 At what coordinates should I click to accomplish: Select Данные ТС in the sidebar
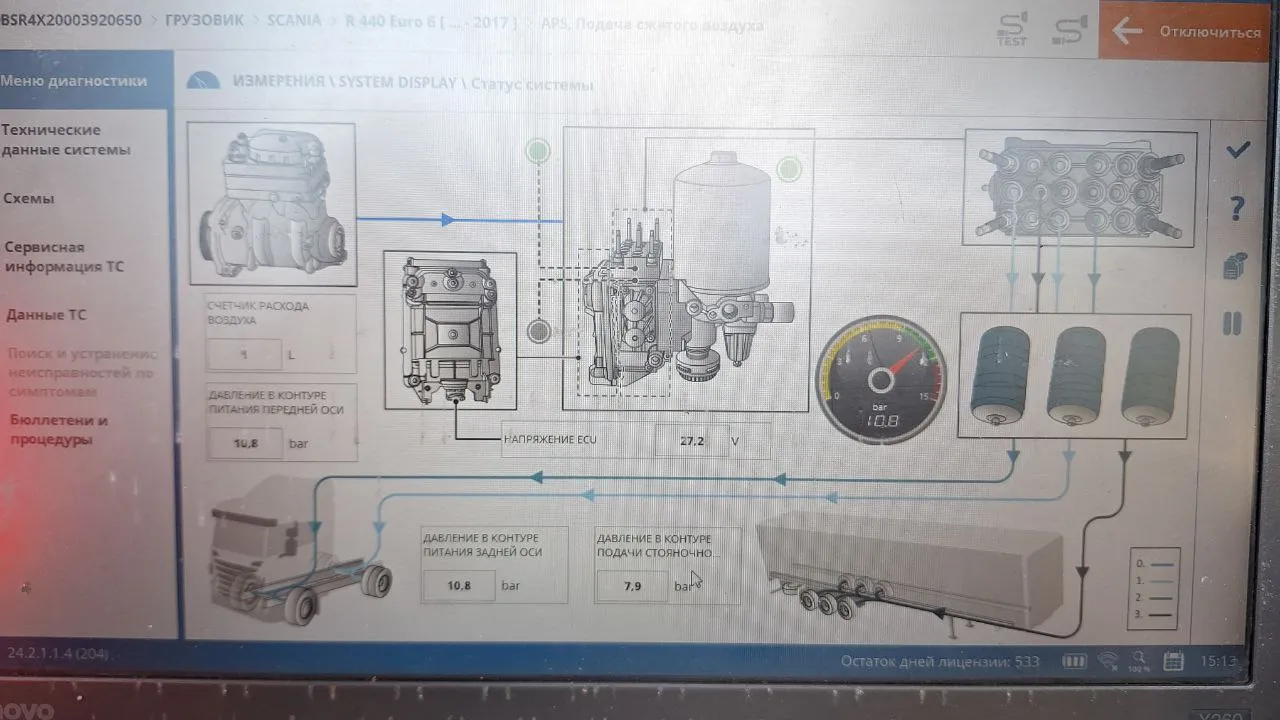point(46,314)
